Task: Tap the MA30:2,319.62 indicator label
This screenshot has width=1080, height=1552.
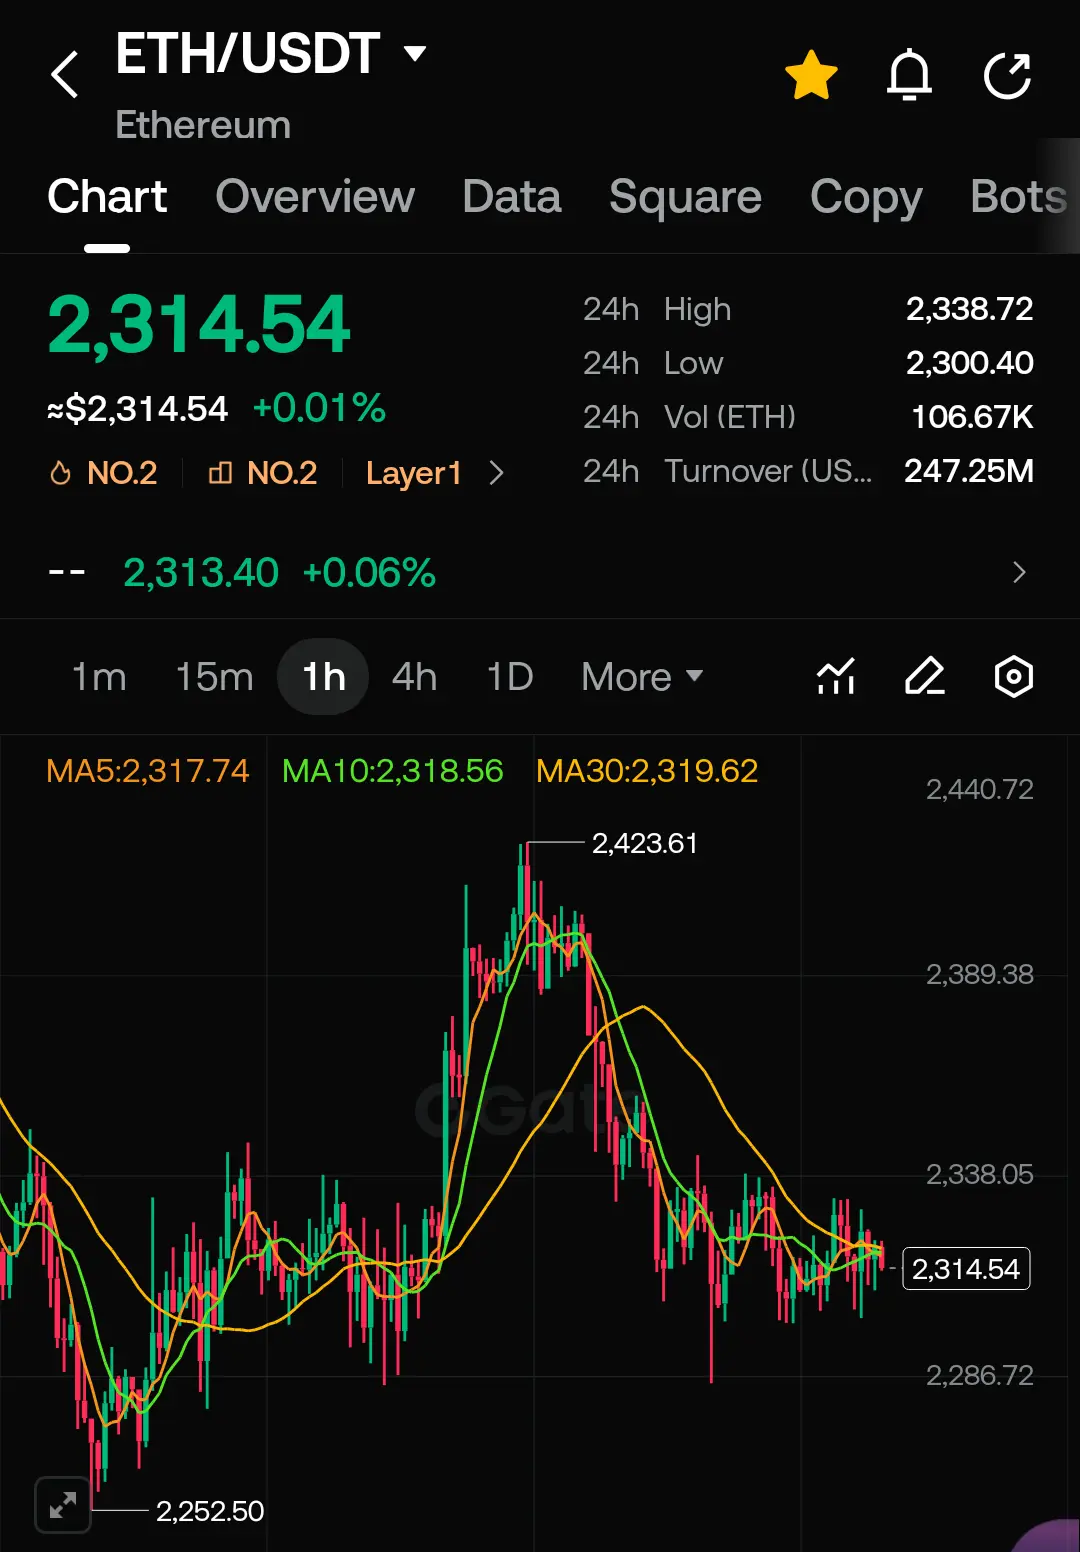Action: pyautogui.click(x=647, y=771)
